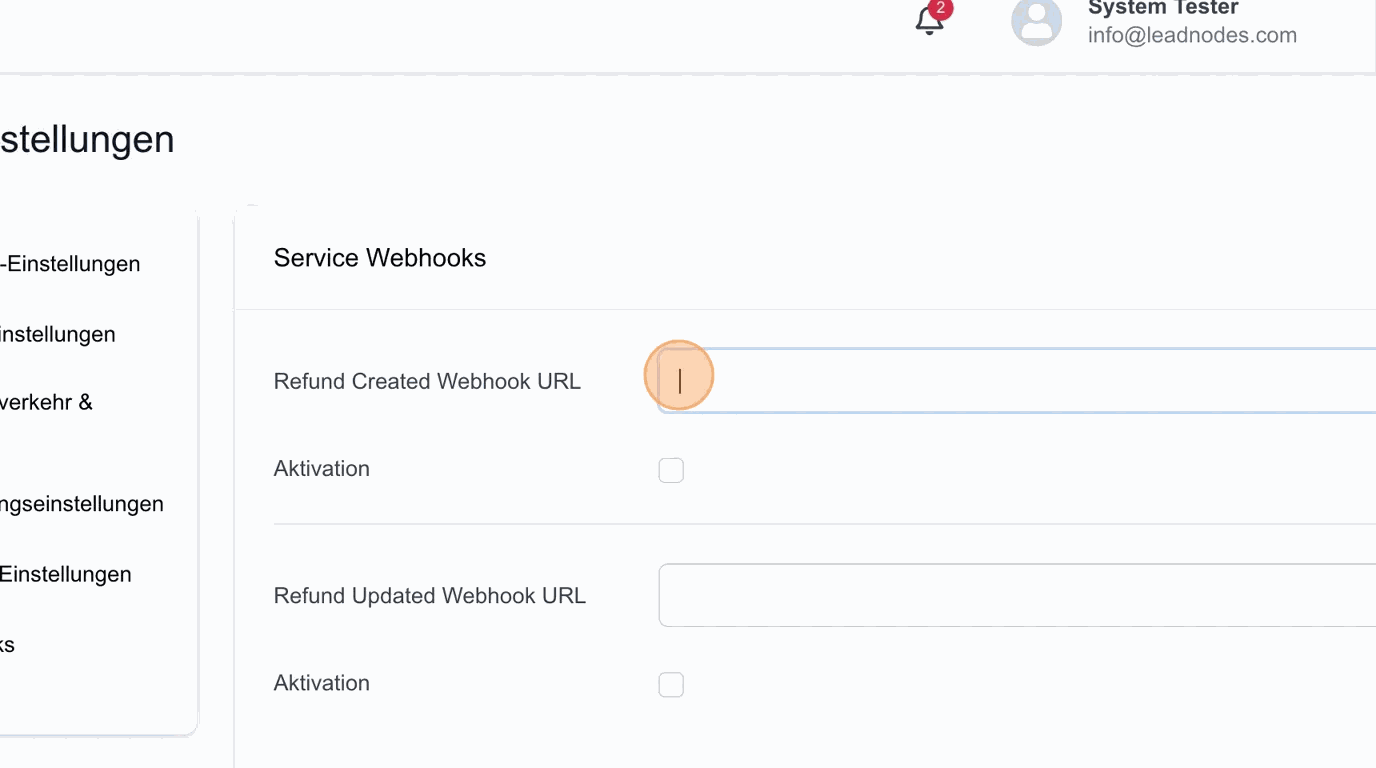Click the Aktivation label below Refund Created
Screen dimensions: 1376x768
pos(322,469)
